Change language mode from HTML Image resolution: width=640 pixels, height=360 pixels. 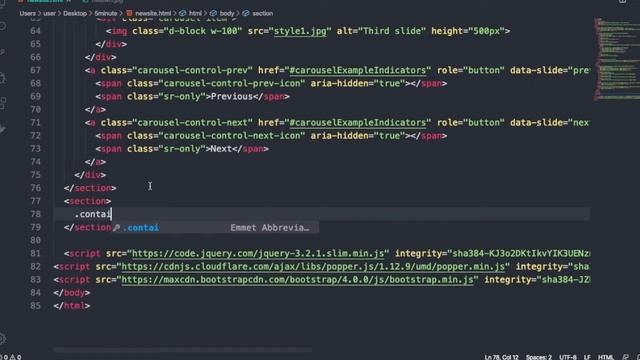click(606, 357)
